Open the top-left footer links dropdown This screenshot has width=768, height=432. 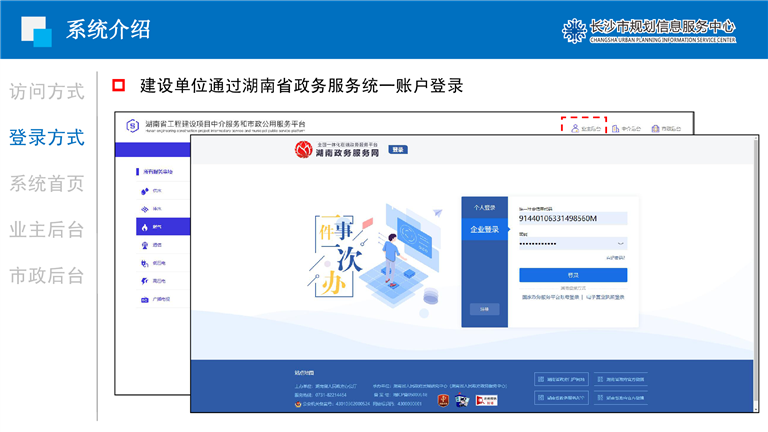pyautogui.click(x=566, y=379)
